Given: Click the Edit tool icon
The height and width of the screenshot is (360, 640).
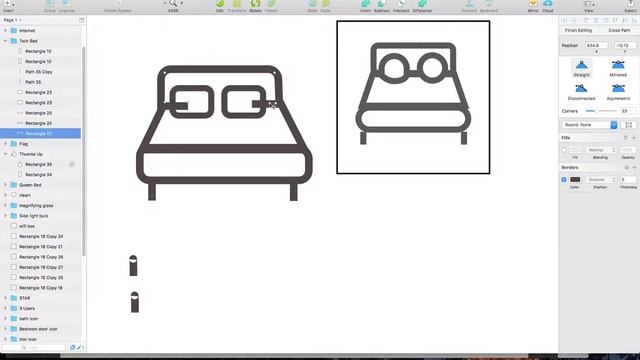Looking at the screenshot, I should coord(220,5).
